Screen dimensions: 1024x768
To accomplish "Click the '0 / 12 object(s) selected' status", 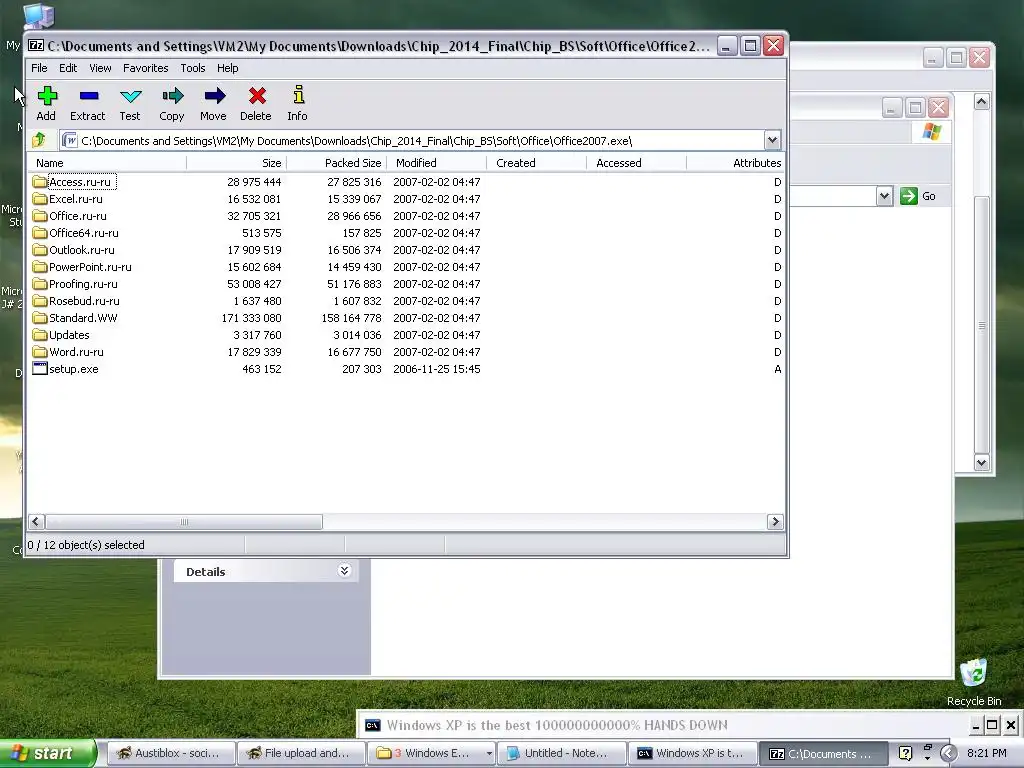I will coord(86,545).
